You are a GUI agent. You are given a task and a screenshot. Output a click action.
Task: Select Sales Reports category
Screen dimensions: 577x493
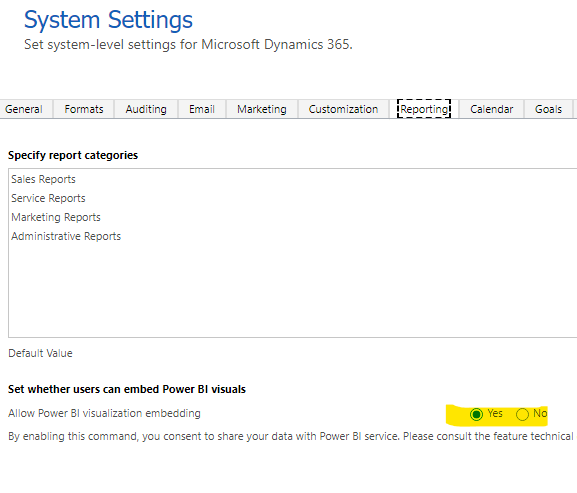43,179
